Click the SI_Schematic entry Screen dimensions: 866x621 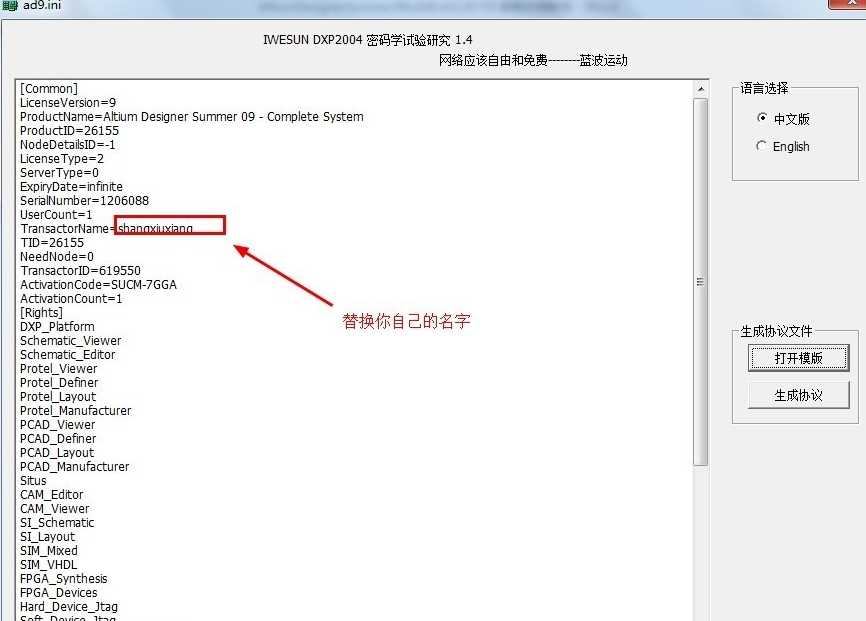coord(57,523)
